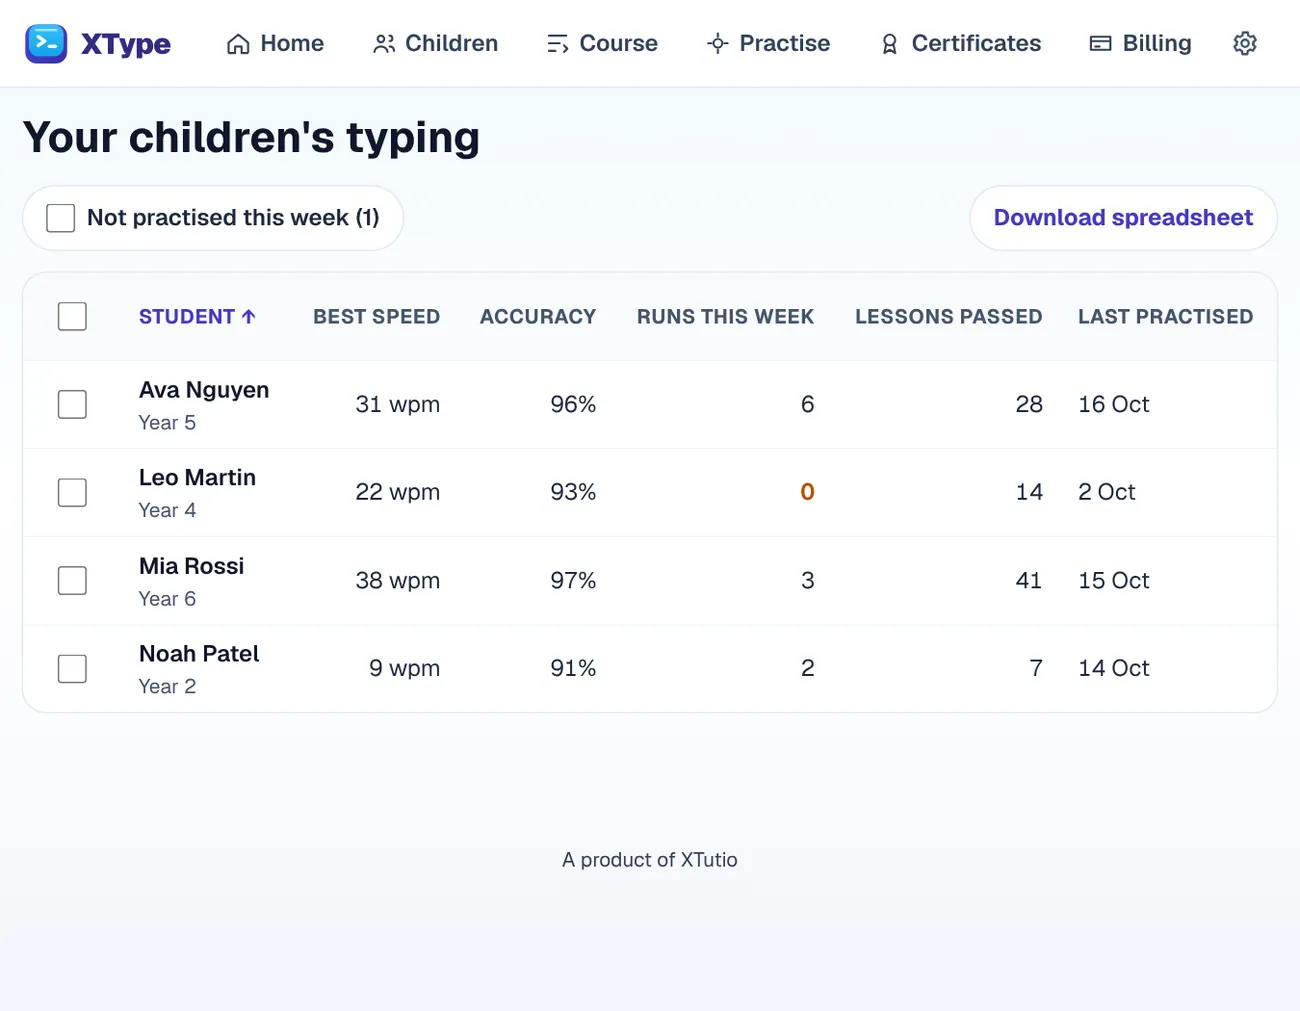Select Leo Martin's row checkbox
1300x1011 pixels.
72,493
